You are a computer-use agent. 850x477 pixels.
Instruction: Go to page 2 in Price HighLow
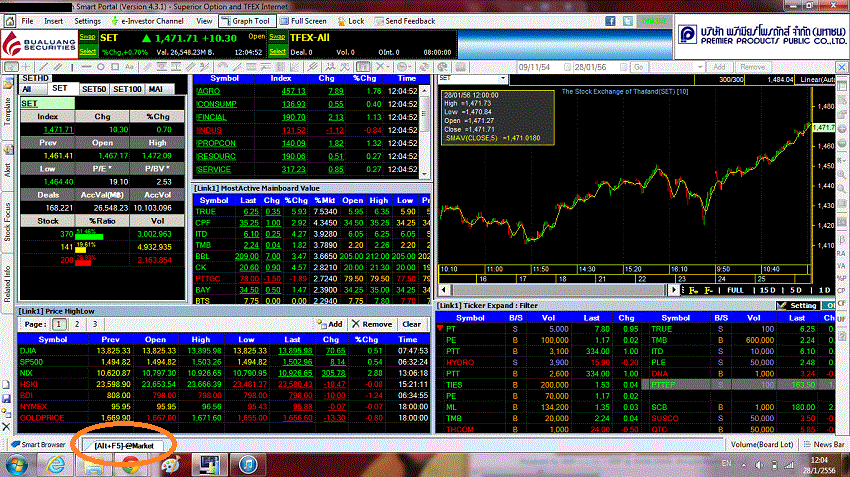click(77, 324)
